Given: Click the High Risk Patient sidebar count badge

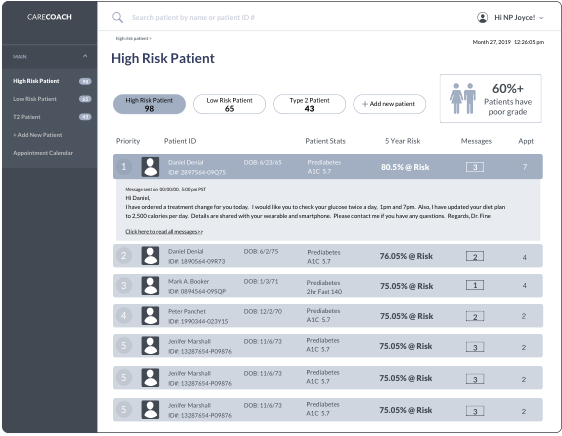Looking at the screenshot, I should point(85,81).
